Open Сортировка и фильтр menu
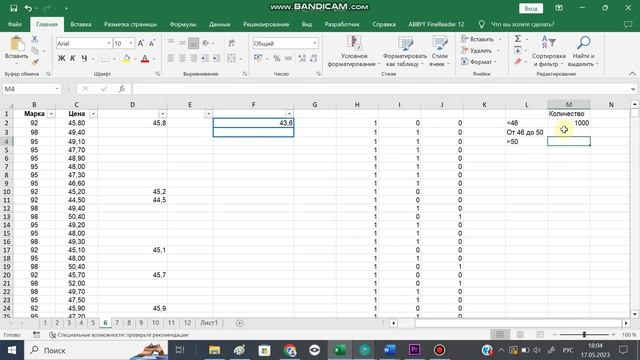The width and height of the screenshot is (640, 360). click(549, 51)
